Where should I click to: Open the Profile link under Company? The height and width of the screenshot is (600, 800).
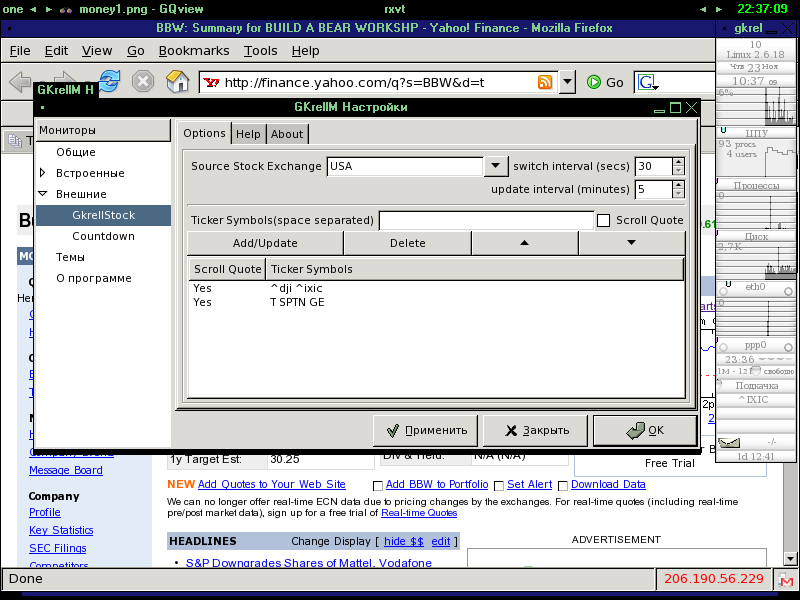tap(45, 512)
